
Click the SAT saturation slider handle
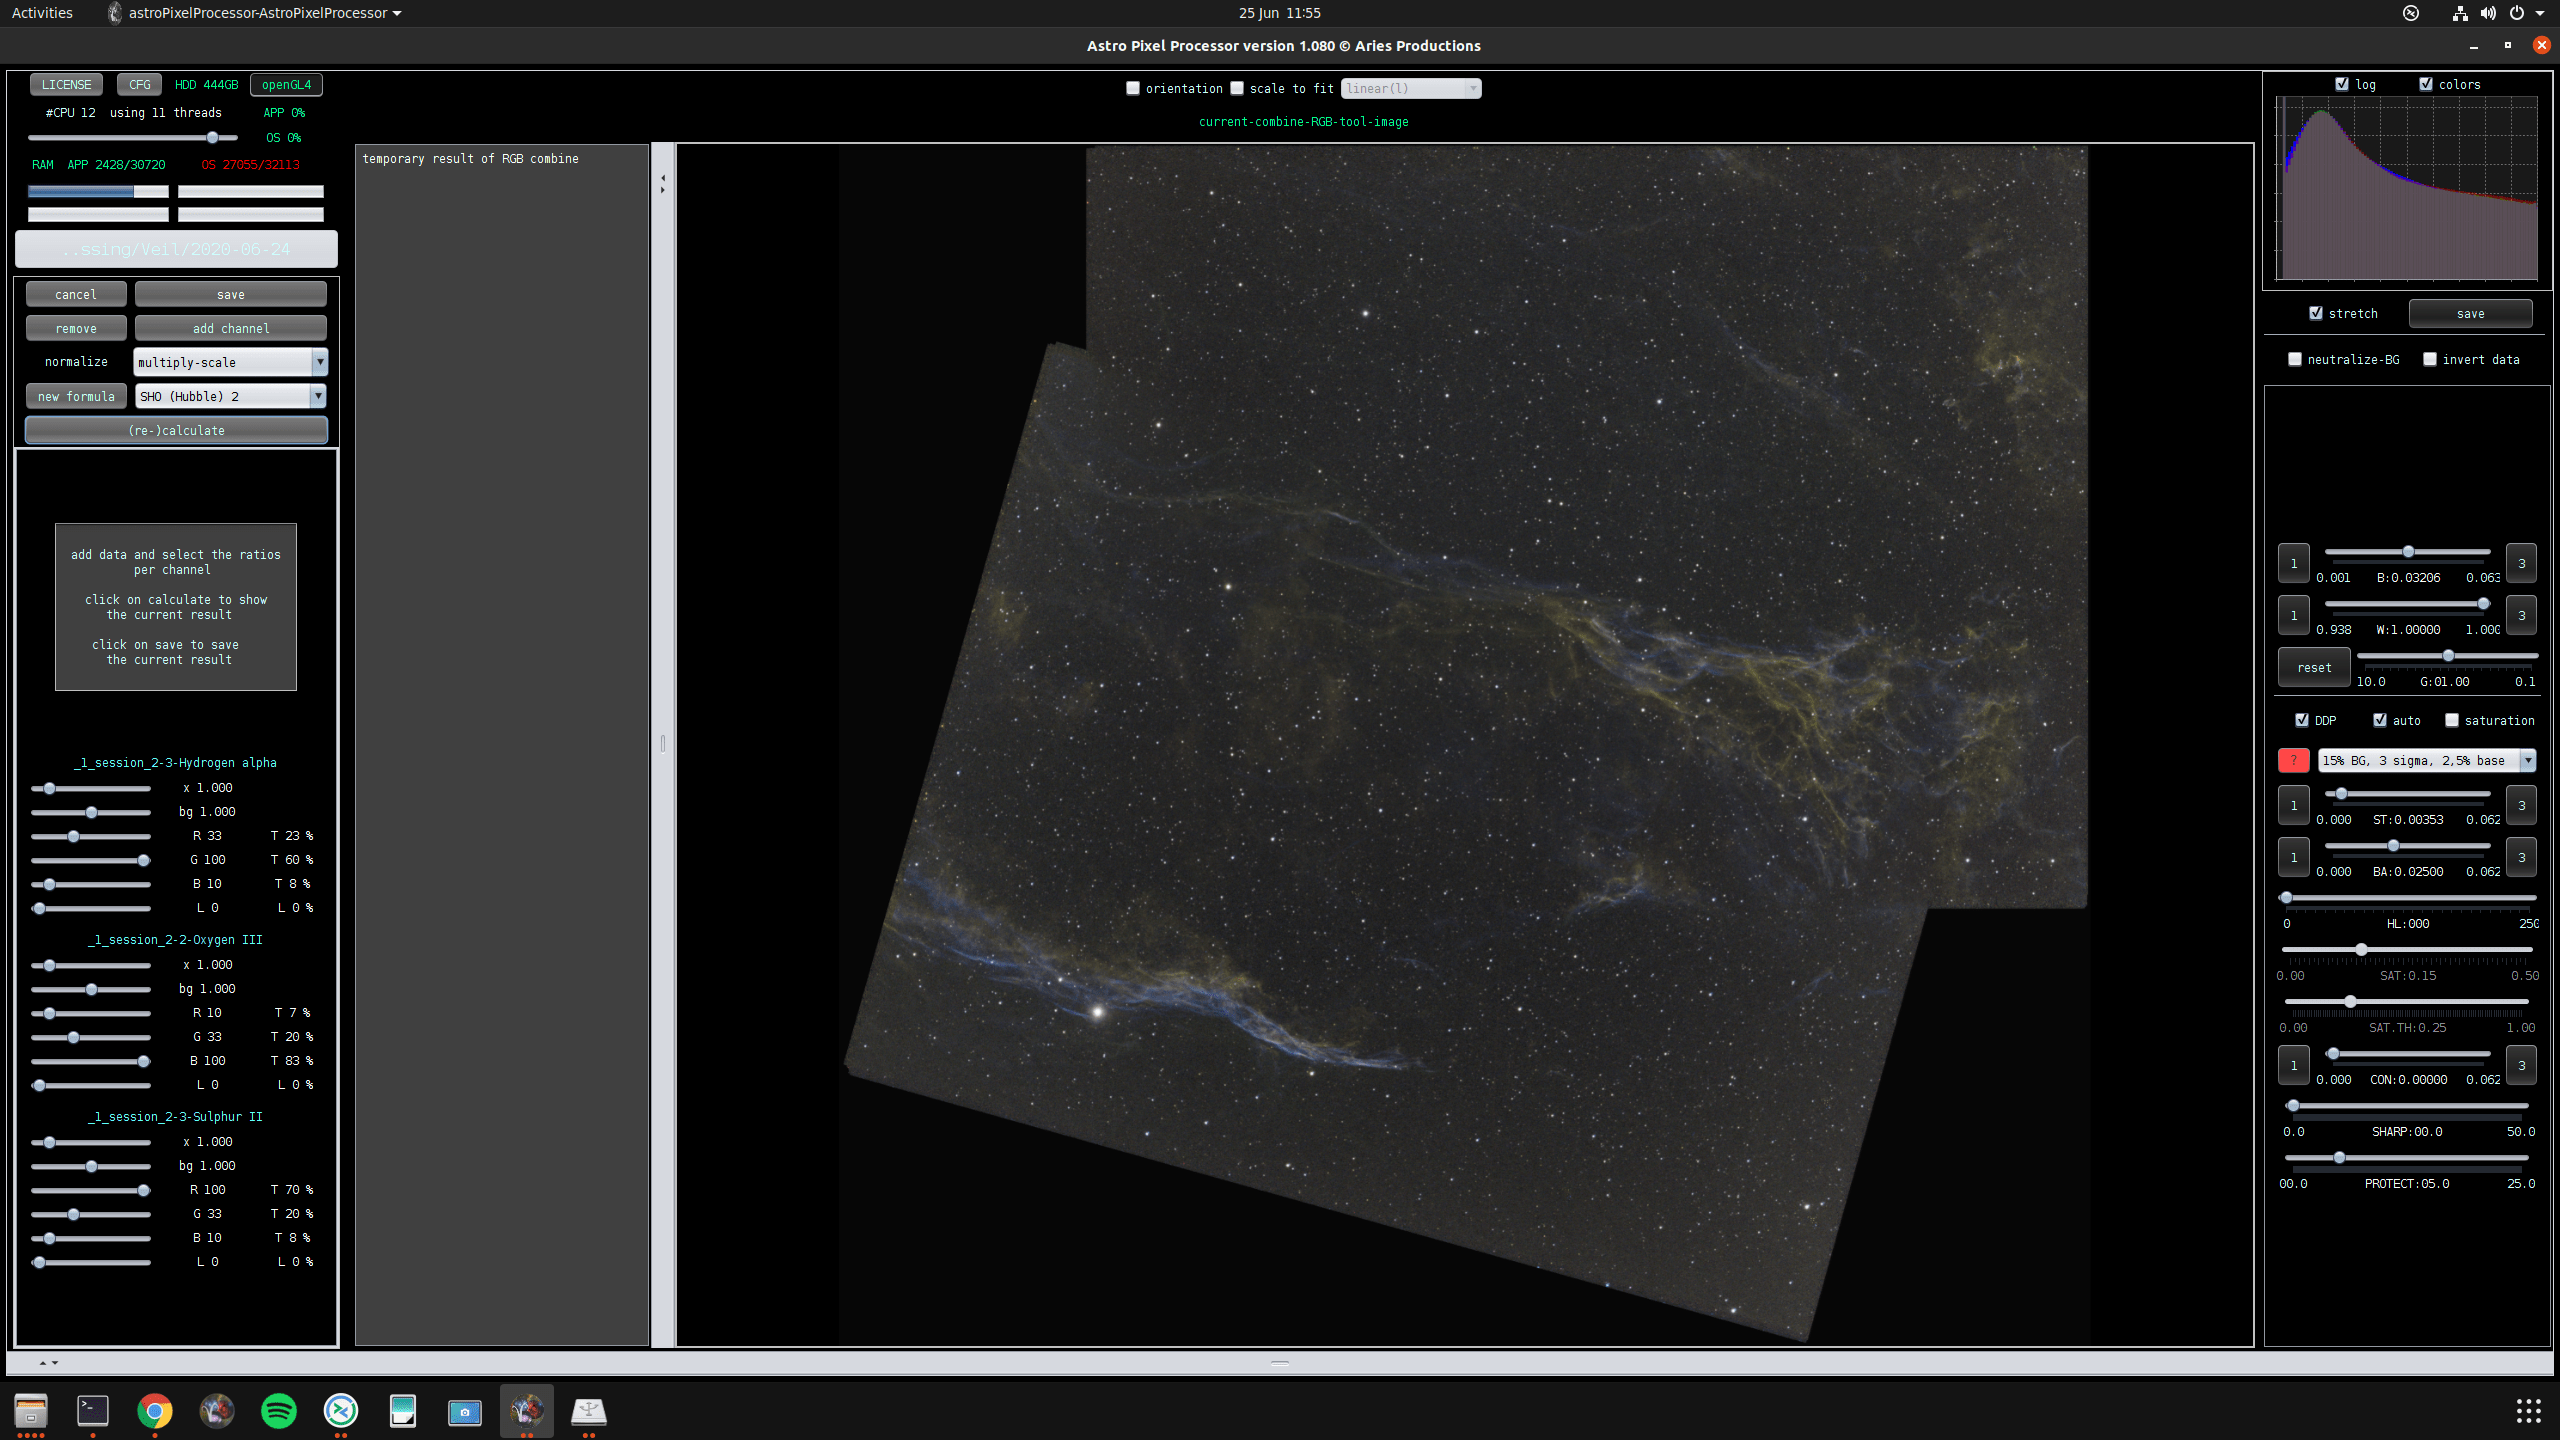pos(2361,950)
